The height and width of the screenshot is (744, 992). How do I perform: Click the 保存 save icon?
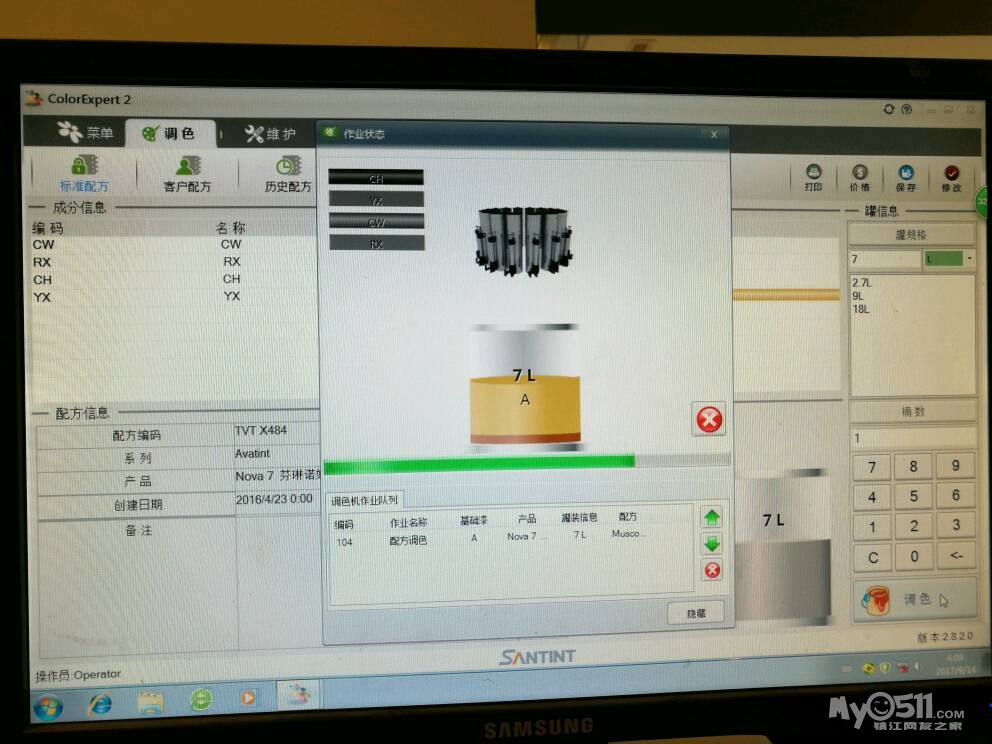(x=905, y=177)
